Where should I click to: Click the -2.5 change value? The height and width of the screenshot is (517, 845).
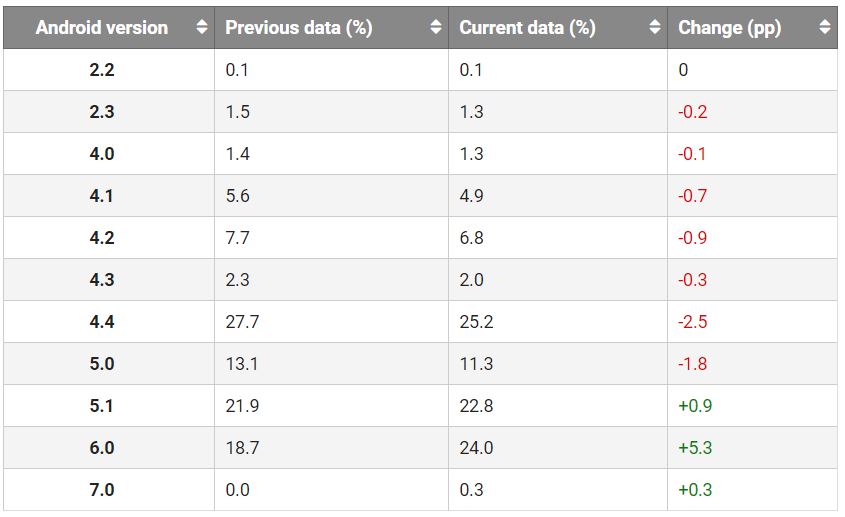(692, 322)
